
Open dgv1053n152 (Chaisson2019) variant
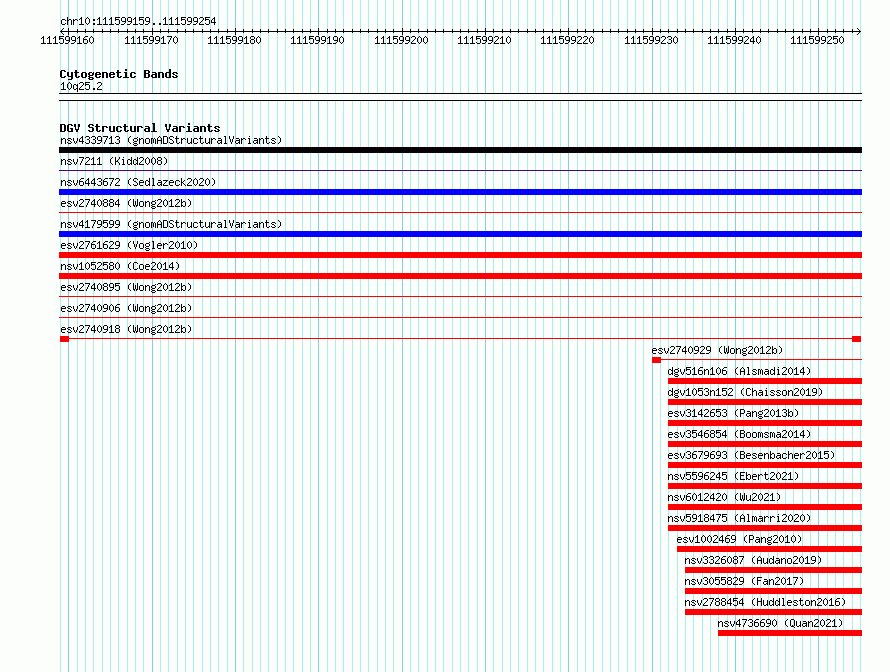[x=745, y=392]
